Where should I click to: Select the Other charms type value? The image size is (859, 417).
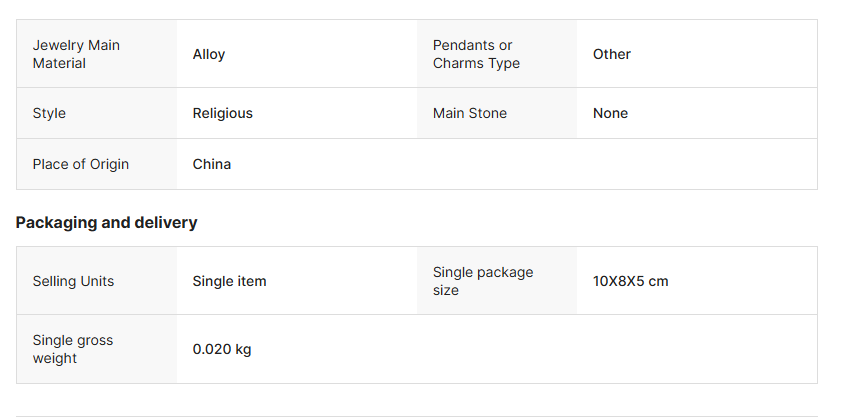pos(612,54)
